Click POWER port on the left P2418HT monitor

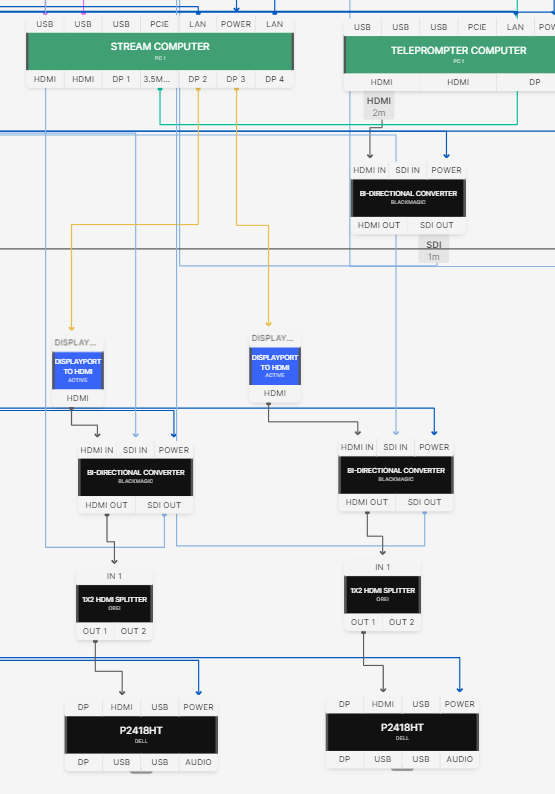(x=199, y=707)
